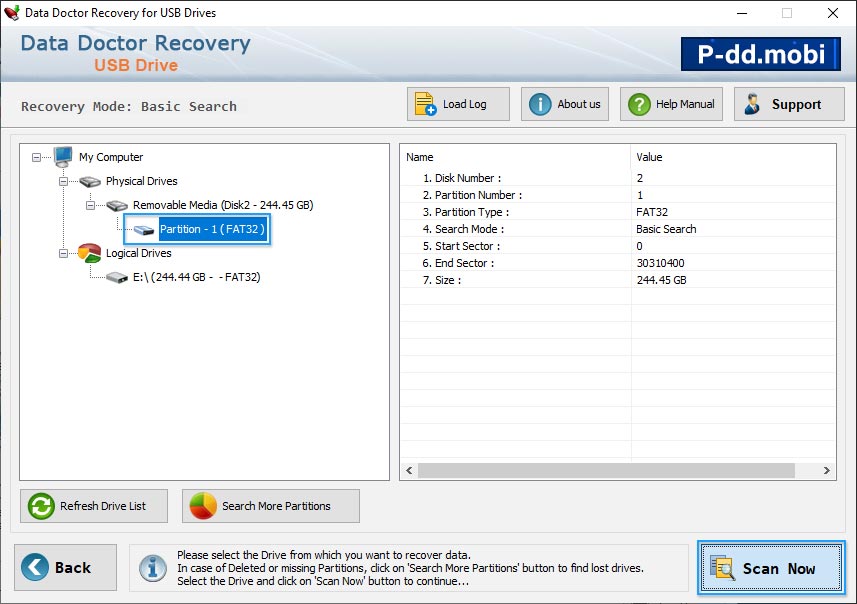This screenshot has width=857, height=604.
Task: Select Physical Drives tree entry
Action: click(142, 181)
